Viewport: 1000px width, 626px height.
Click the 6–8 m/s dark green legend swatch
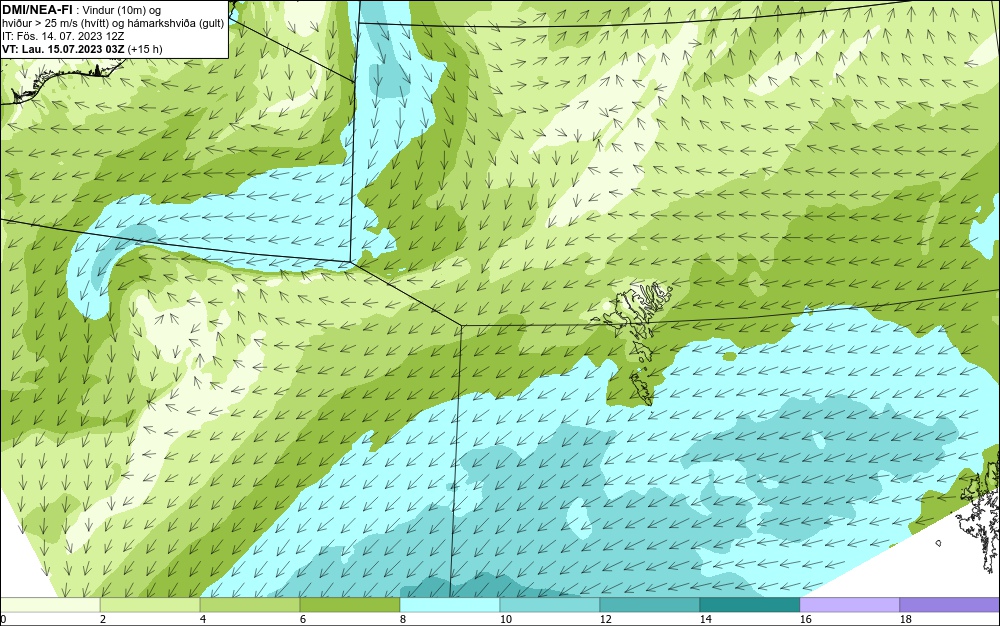click(349, 605)
